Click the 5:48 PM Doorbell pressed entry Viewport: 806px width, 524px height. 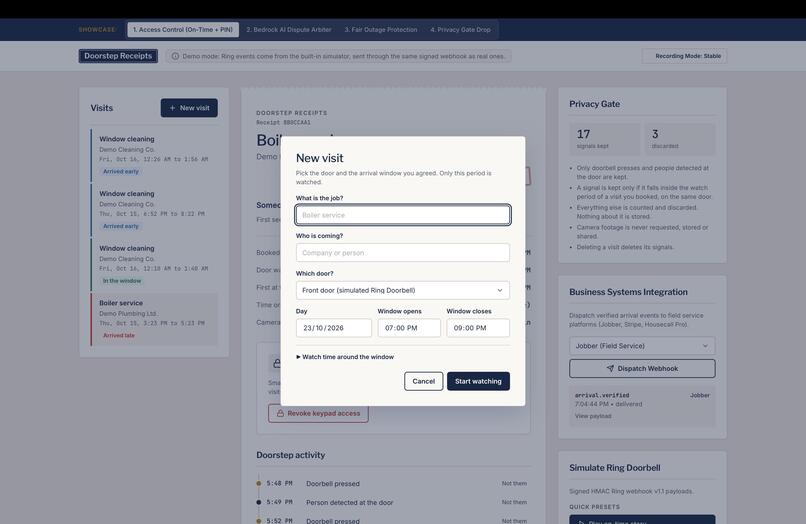(393, 483)
